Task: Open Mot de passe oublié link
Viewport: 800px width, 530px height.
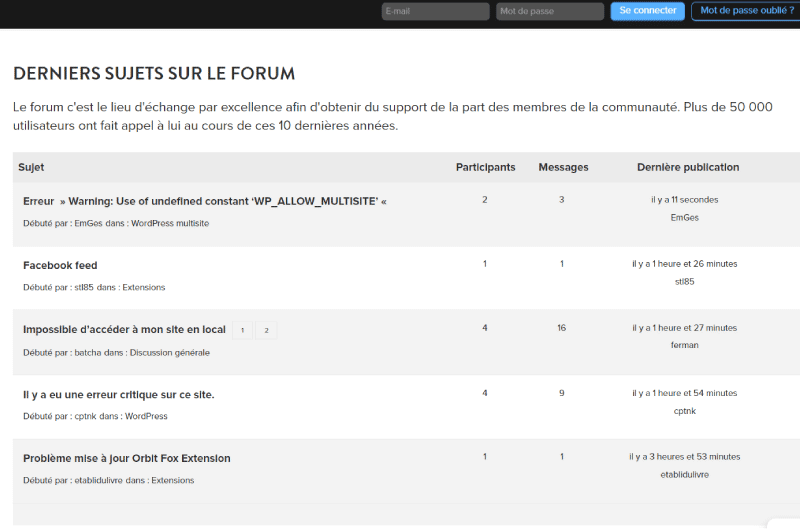Action: (746, 11)
